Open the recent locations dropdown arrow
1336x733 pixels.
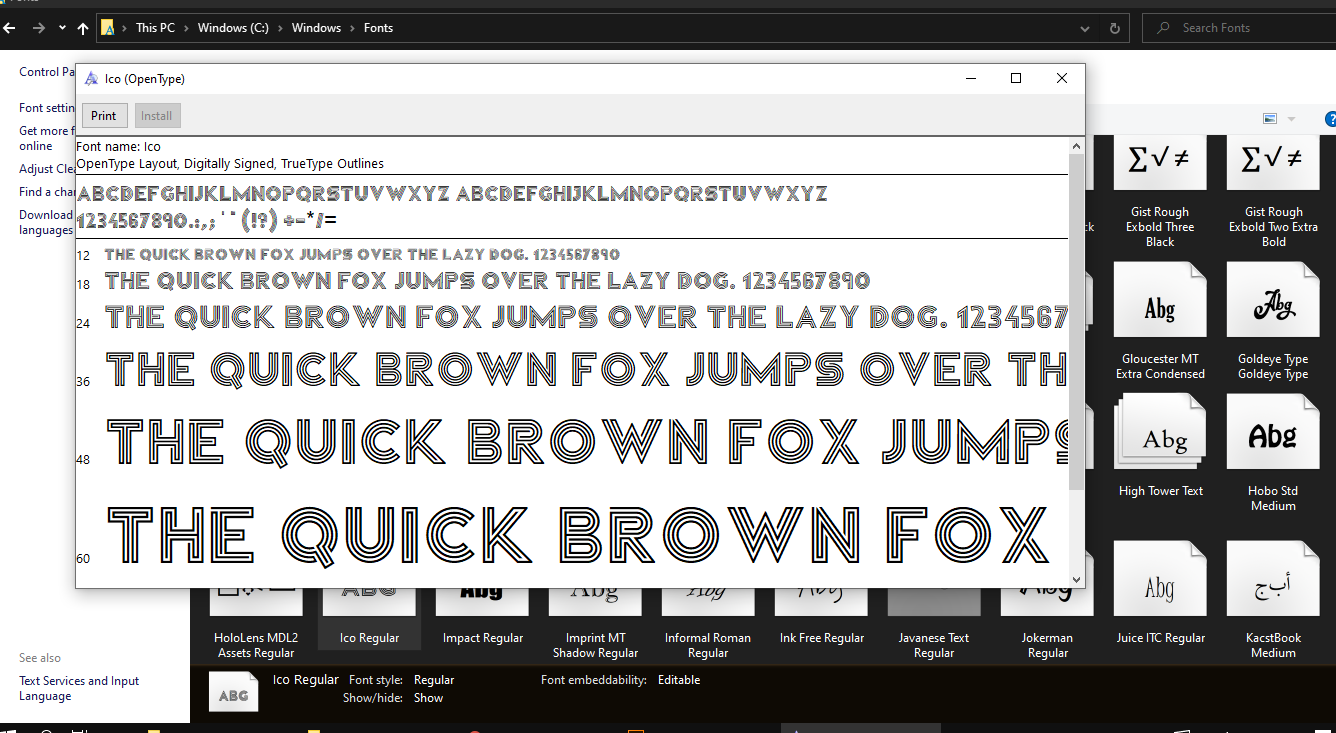coord(62,28)
